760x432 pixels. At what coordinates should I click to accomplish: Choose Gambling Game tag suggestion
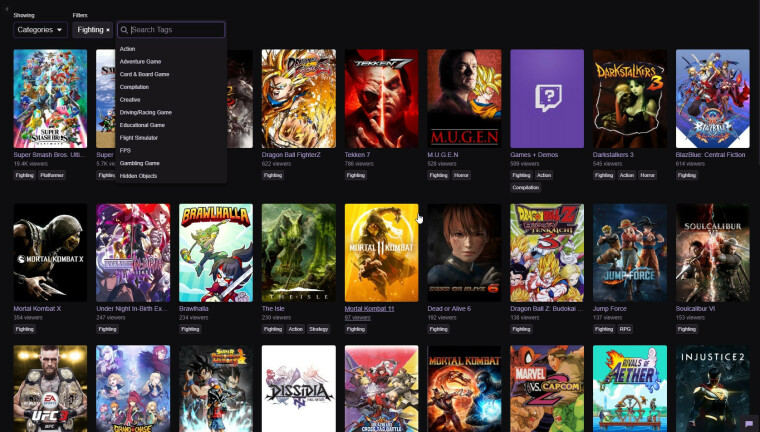tap(140, 163)
